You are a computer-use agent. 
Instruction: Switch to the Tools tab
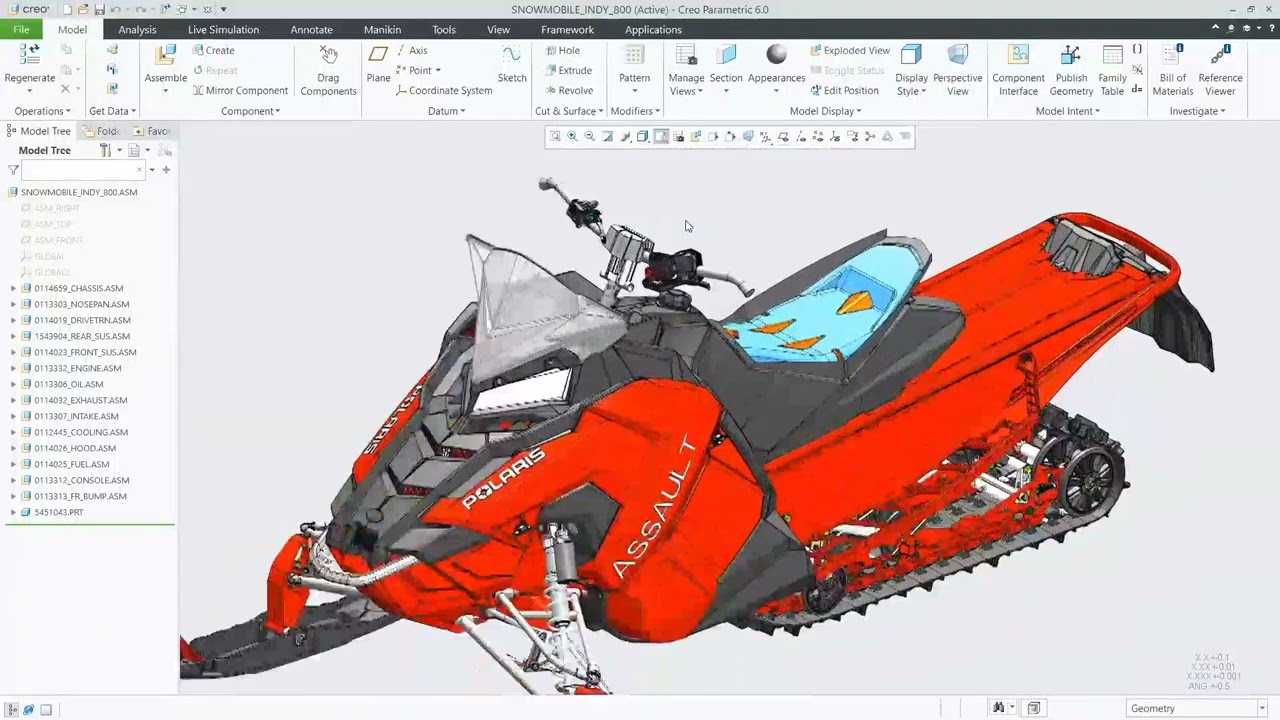(x=444, y=29)
